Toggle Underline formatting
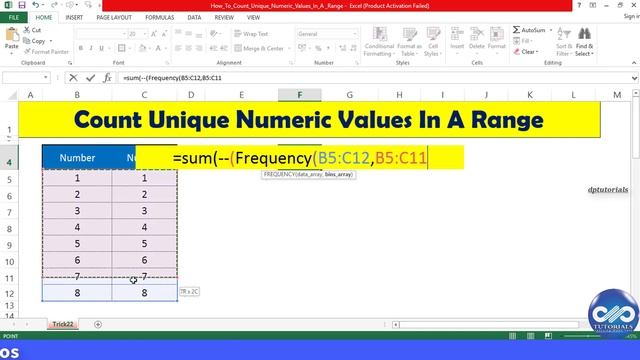Image resolution: width=640 pixels, height=360 pixels. tap(101, 48)
